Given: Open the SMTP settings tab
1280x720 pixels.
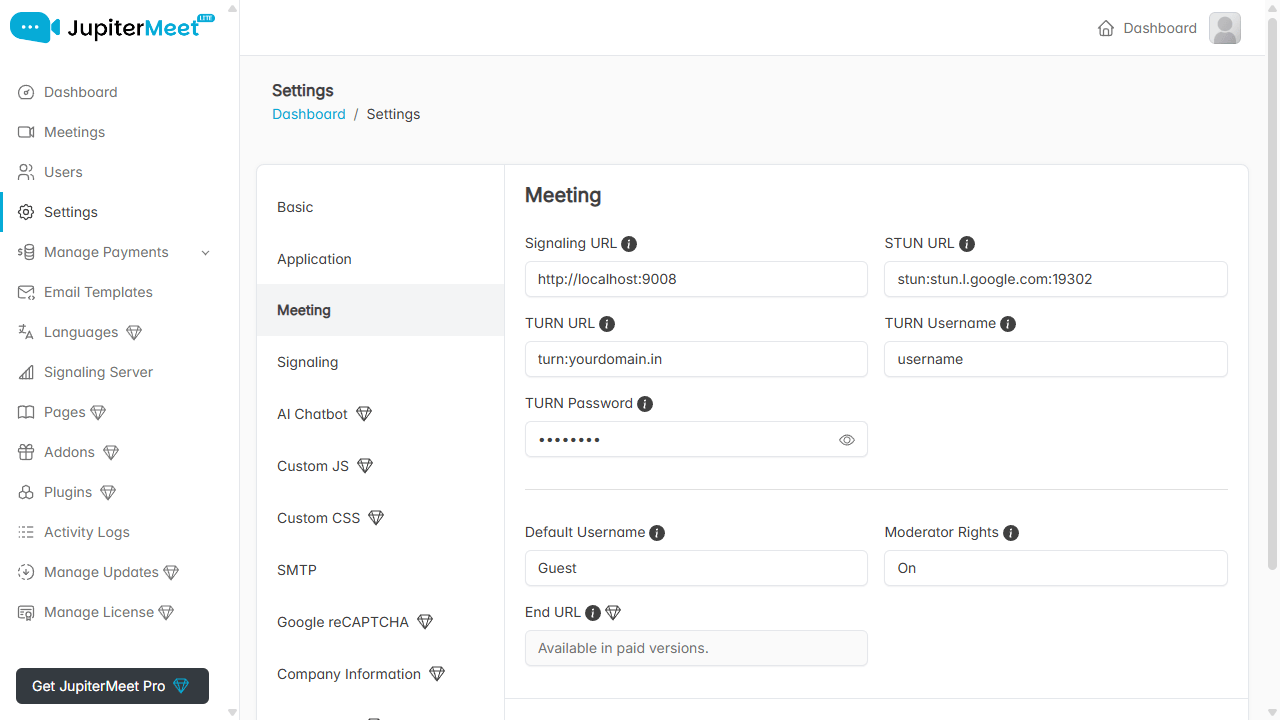Looking at the screenshot, I should 381,570.
